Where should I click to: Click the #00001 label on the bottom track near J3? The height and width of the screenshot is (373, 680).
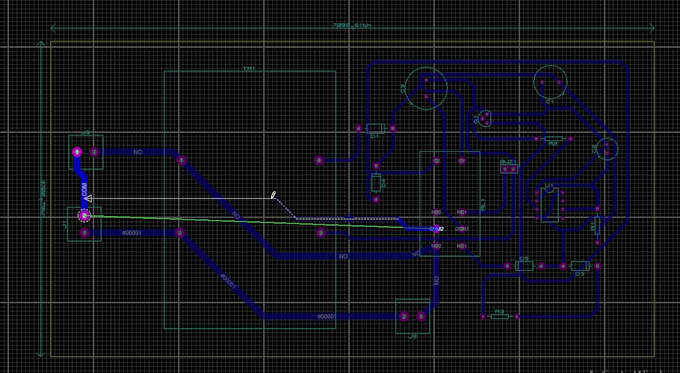(x=326, y=317)
